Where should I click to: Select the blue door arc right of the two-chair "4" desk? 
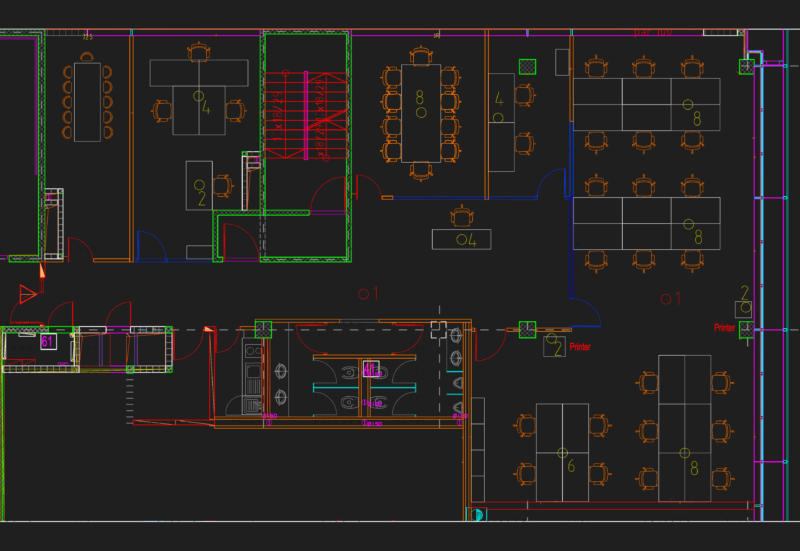pyautogui.click(x=553, y=183)
